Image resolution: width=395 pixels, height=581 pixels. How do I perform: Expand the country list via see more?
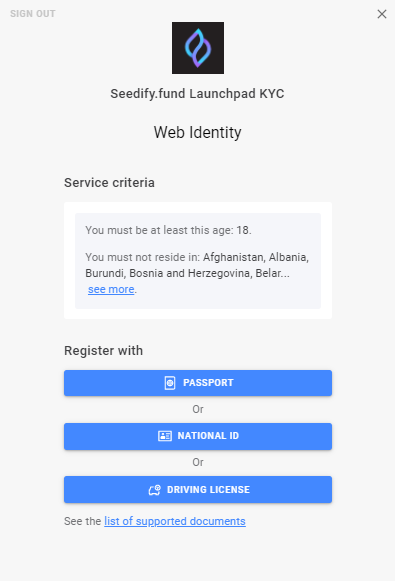pos(111,289)
